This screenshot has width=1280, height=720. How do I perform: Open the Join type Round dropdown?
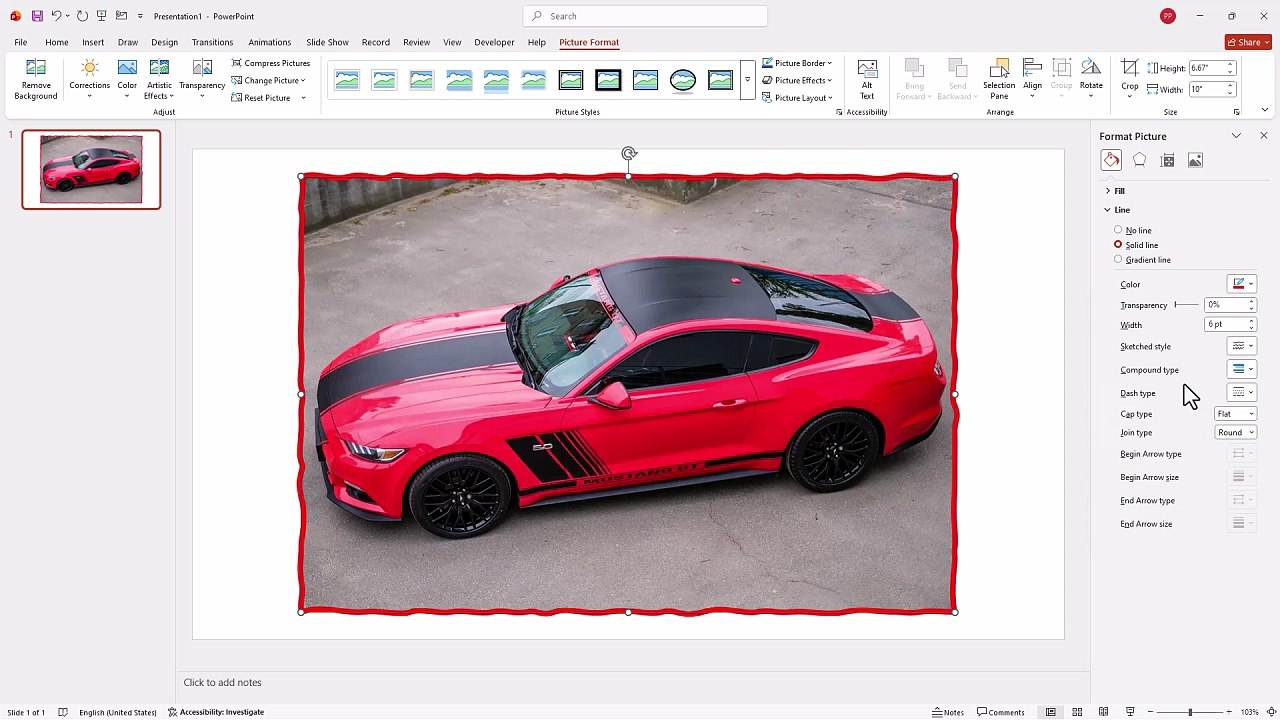click(x=1236, y=433)
